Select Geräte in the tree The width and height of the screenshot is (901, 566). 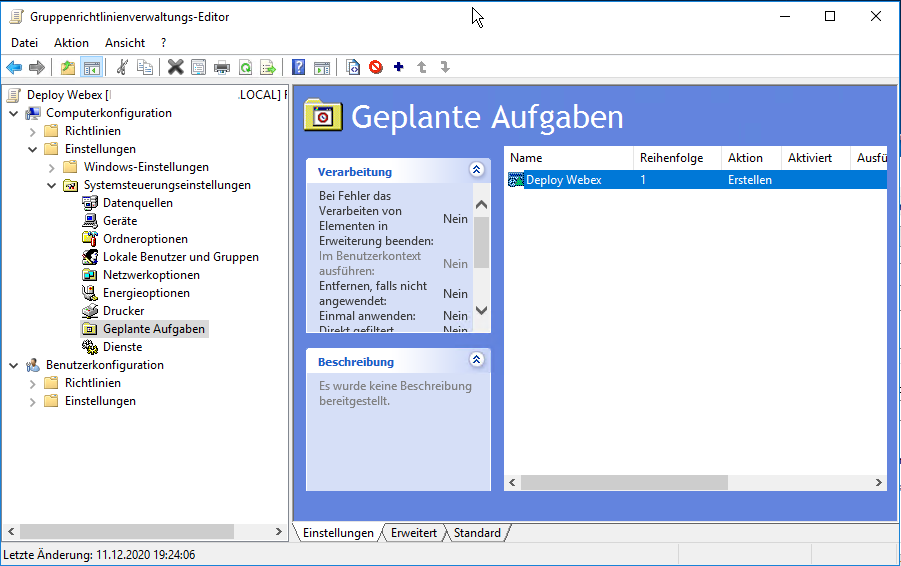[x=120, y=221]
